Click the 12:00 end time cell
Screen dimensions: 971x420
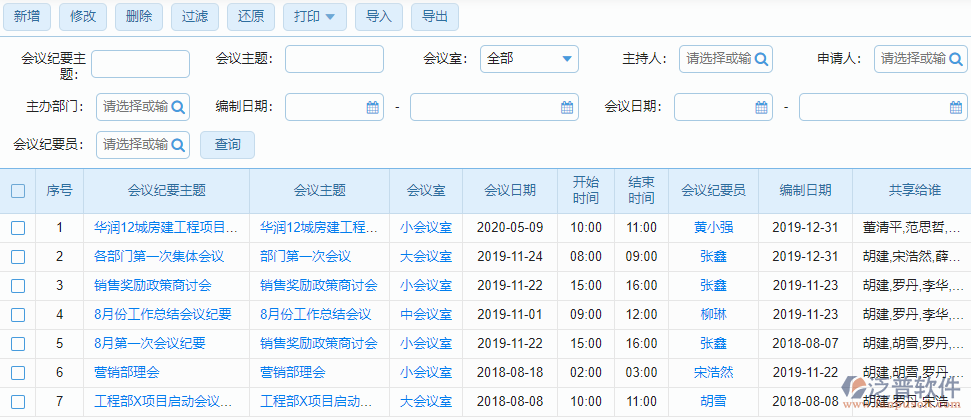pyautogui.click(x=642, y=315)
